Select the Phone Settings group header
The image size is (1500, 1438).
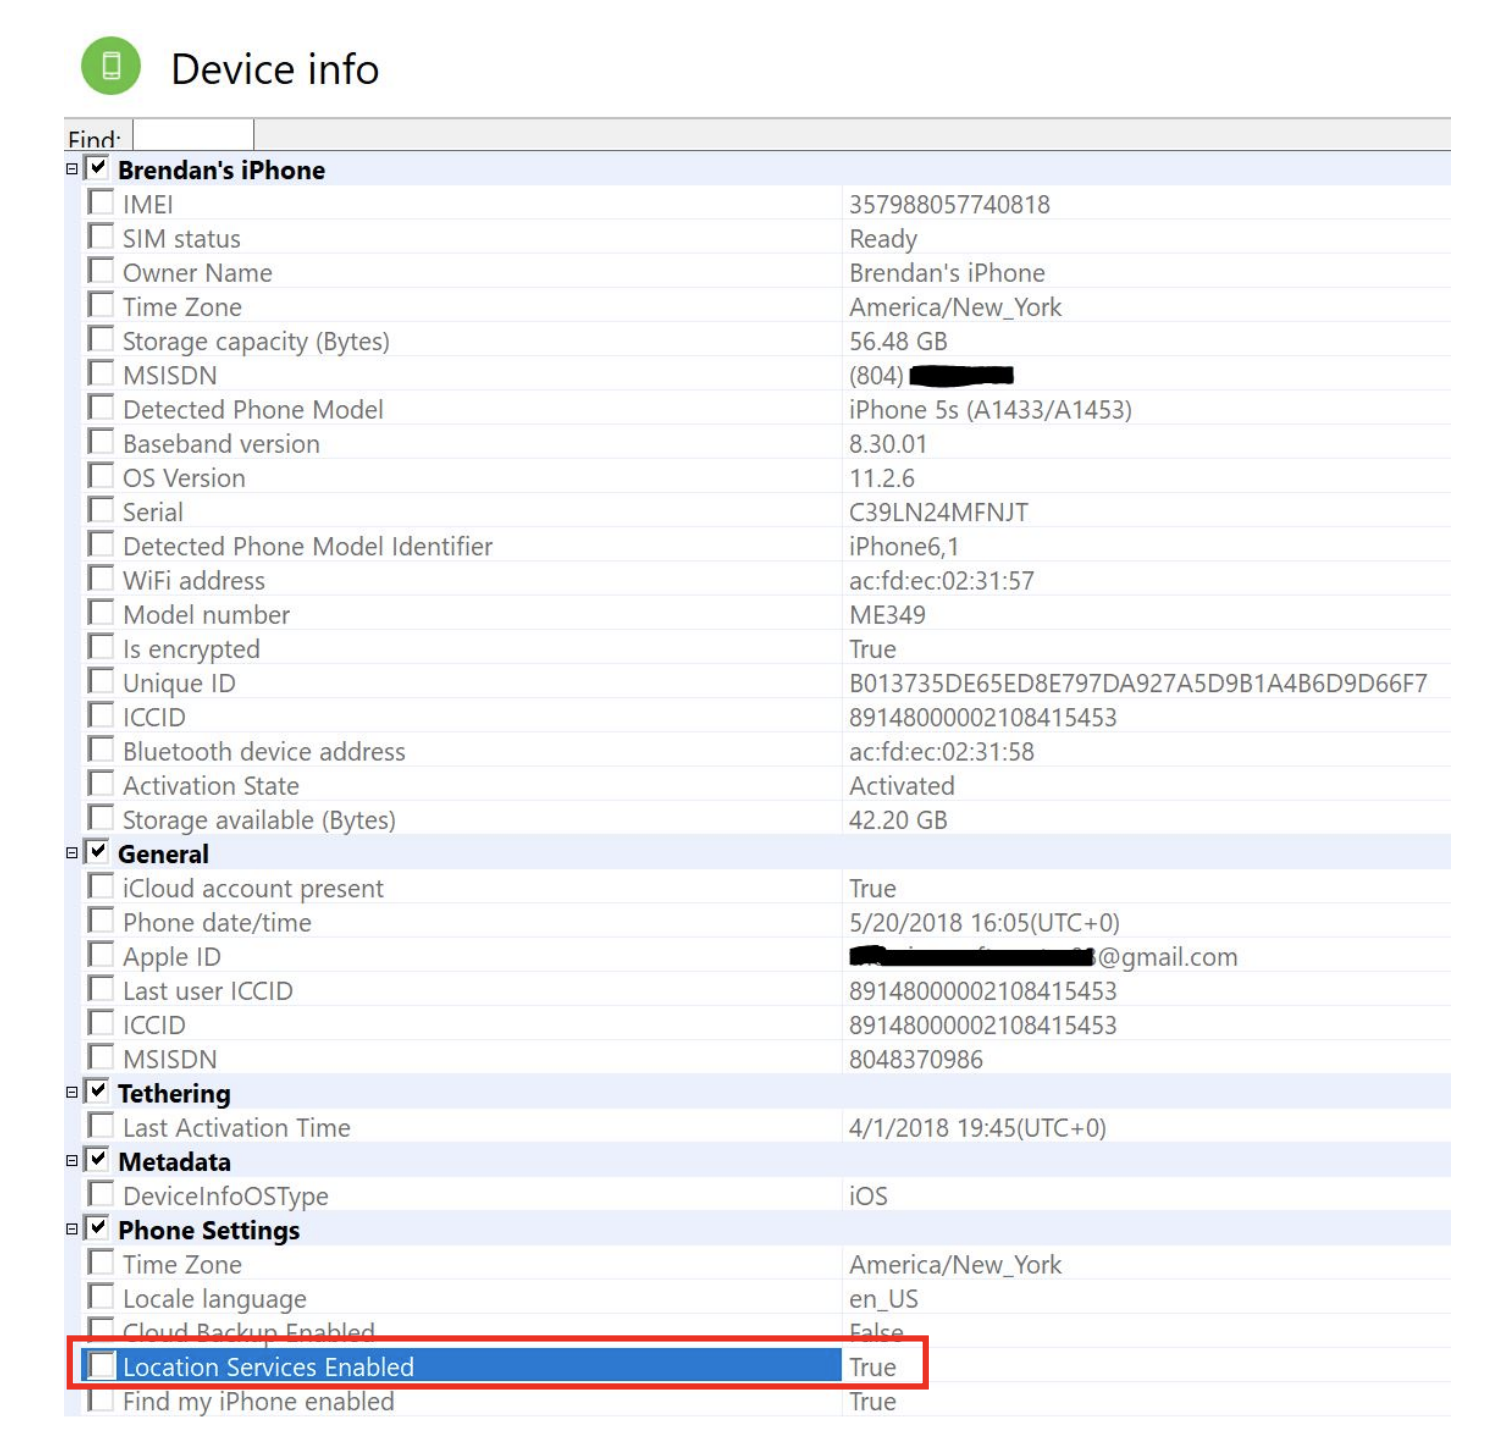coord(209,1230)
